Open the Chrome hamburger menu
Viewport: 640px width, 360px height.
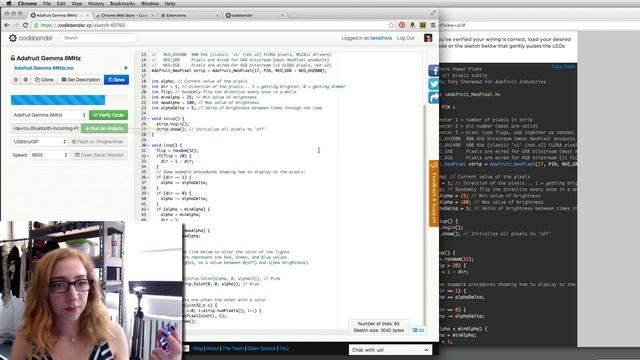tap(433, 25)
